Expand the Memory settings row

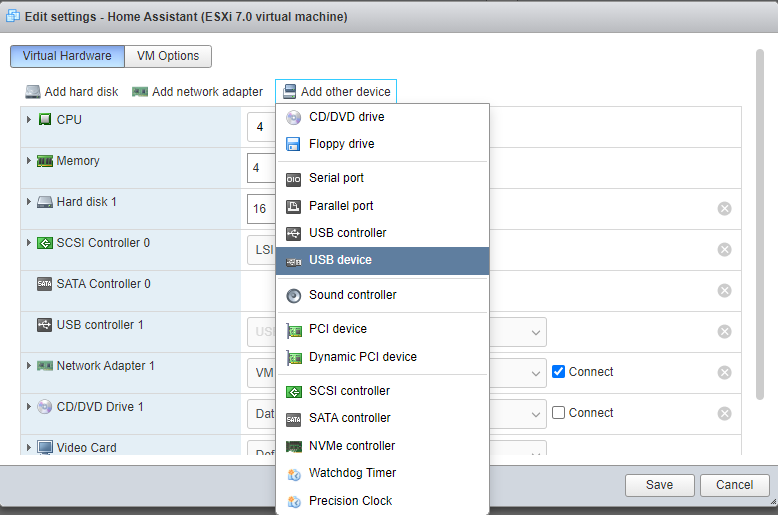tap(29, 161)
